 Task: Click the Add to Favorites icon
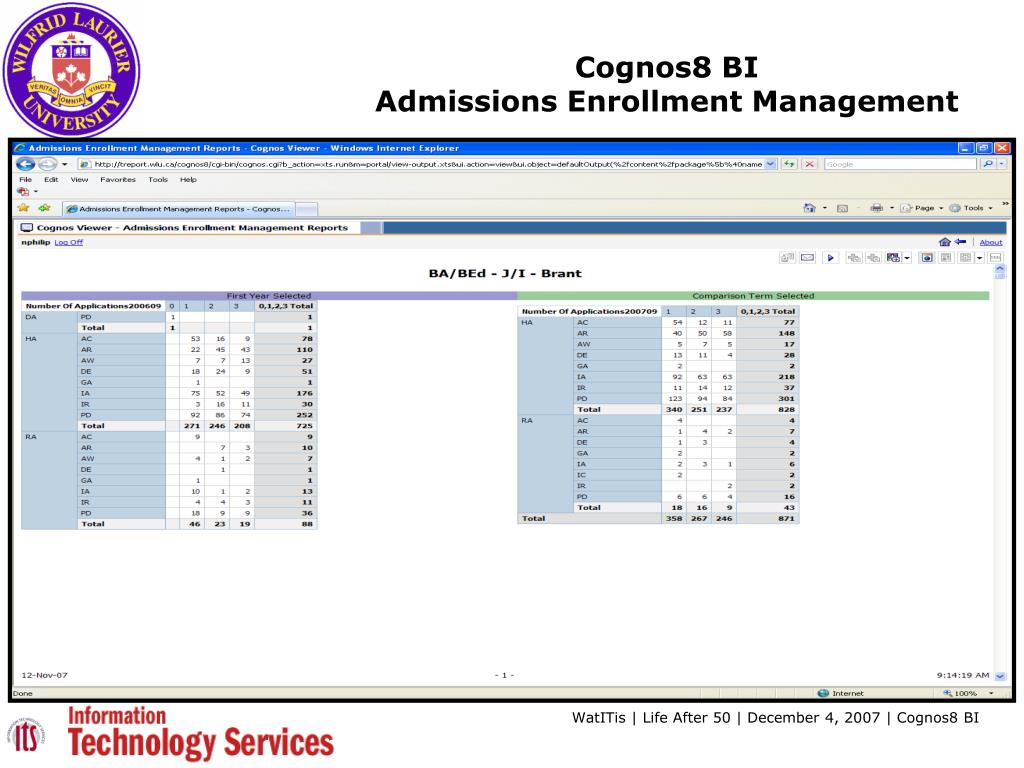click(x=44, y=208)
